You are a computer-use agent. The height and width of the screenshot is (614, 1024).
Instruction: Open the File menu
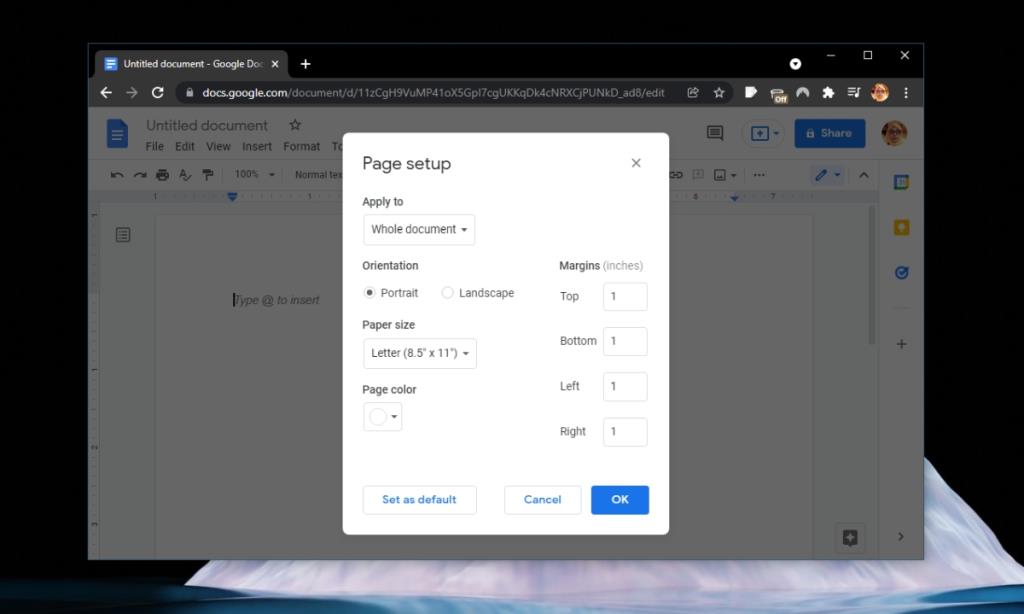[x=154, y=146]
